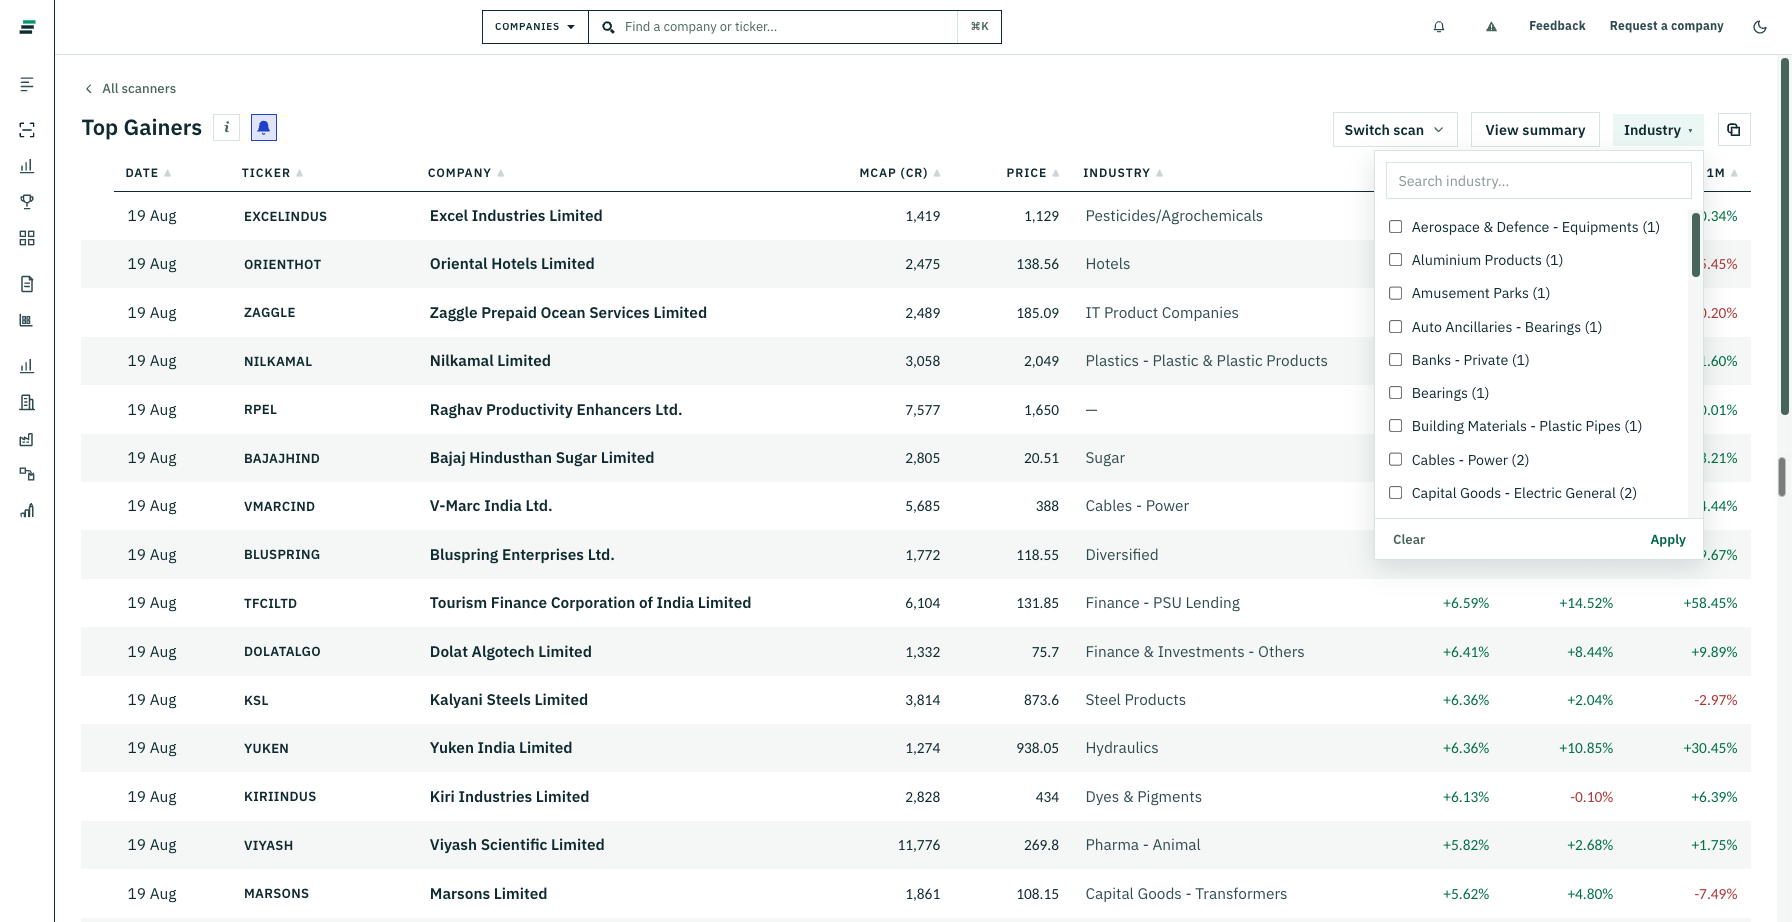Tick Banks - Private (1)
The width and height of the screenshot is (1792, 922).
click(1395, 360)
